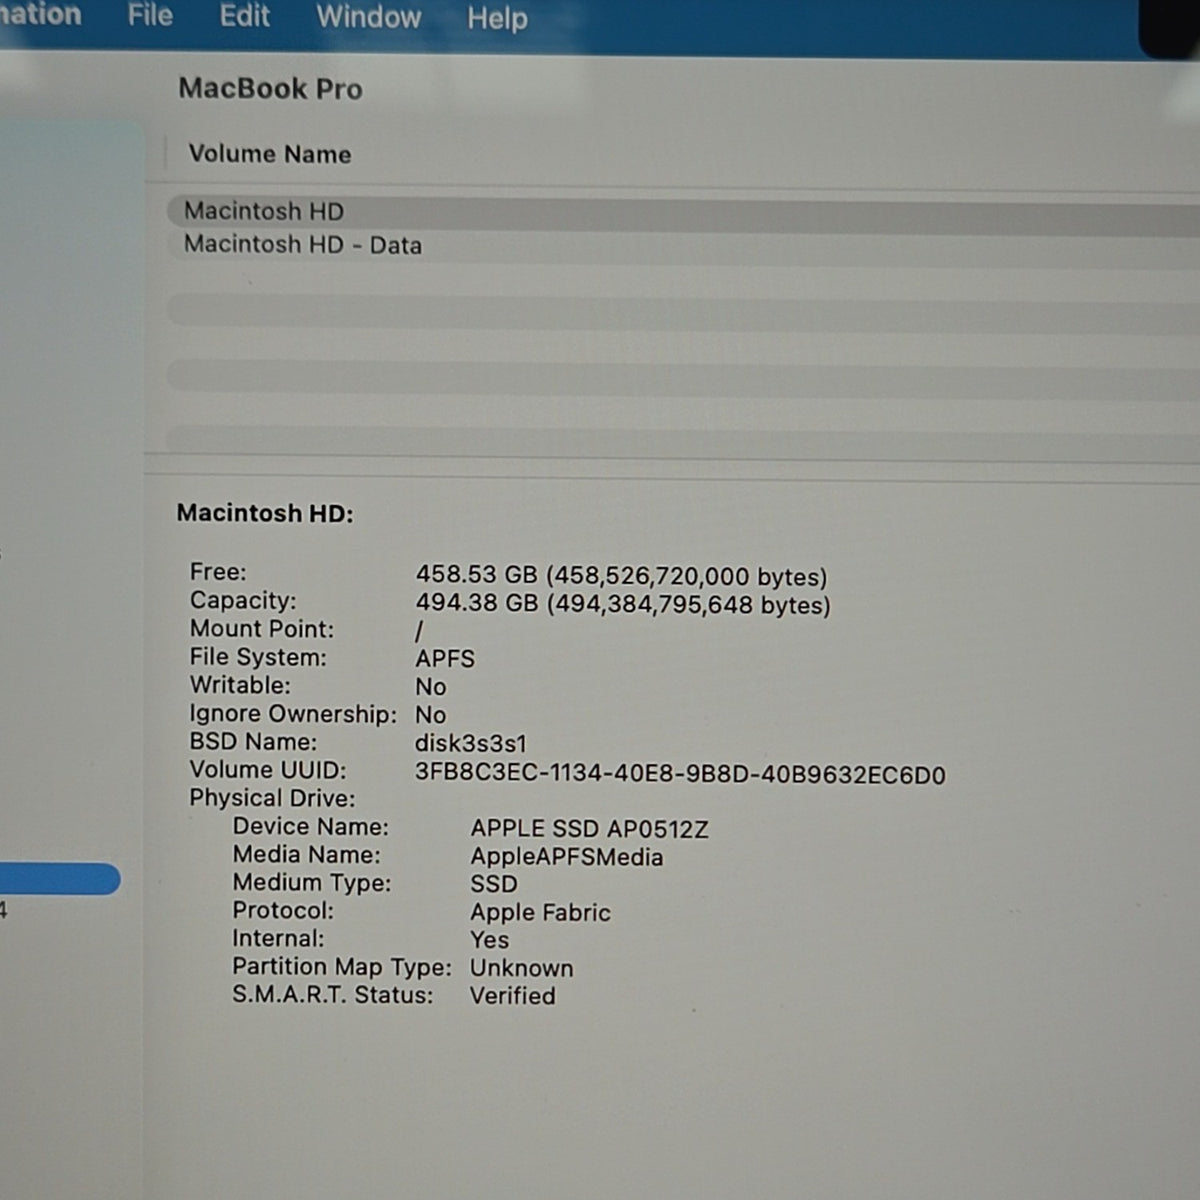Click the Device Name APPLE SSD AP0512Z
Viewport: 1200px width, 1200px height.
(x=590, y=829)
